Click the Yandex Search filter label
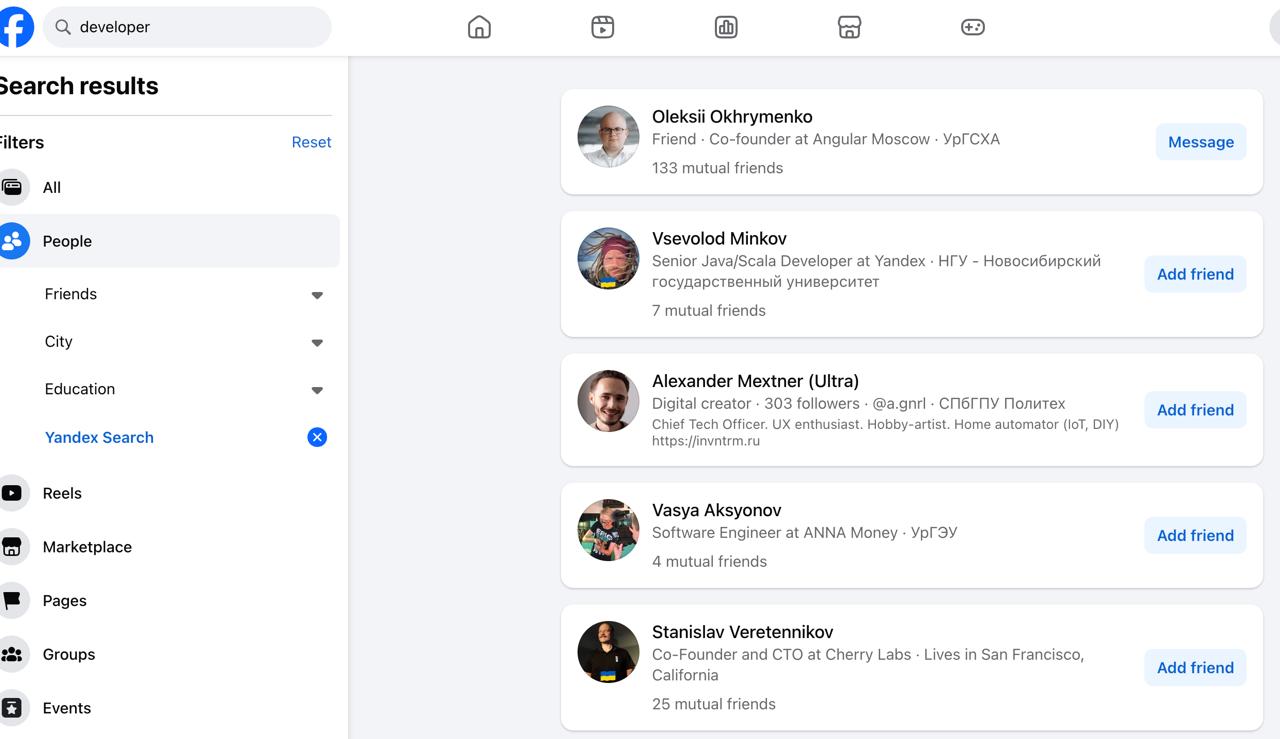The width and height of the screenshot is (1280, 739). pyautogui.click(x=99, y=437)
